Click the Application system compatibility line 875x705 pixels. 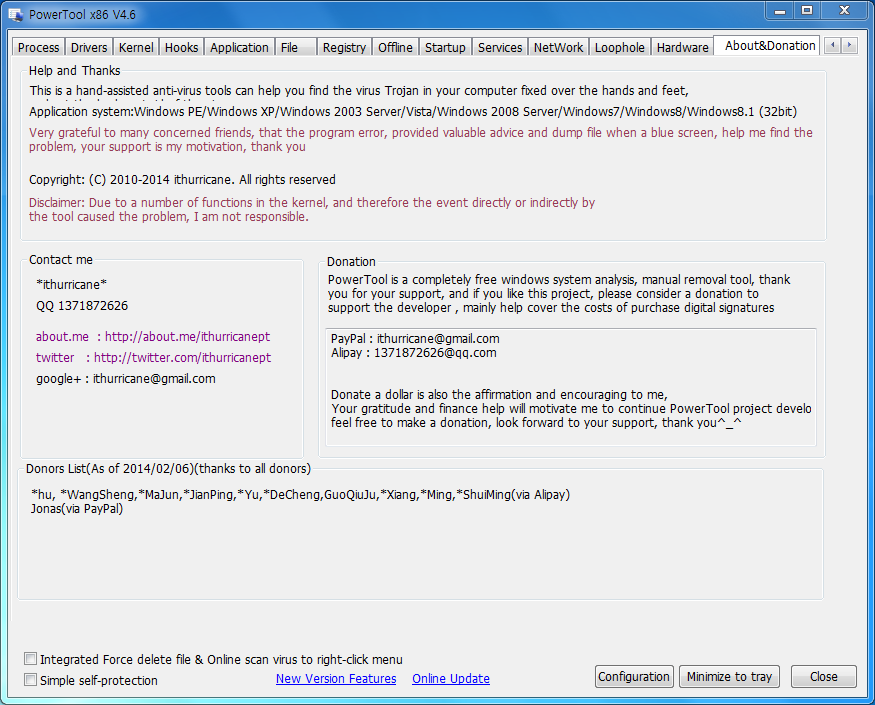(x=413, y=112)
